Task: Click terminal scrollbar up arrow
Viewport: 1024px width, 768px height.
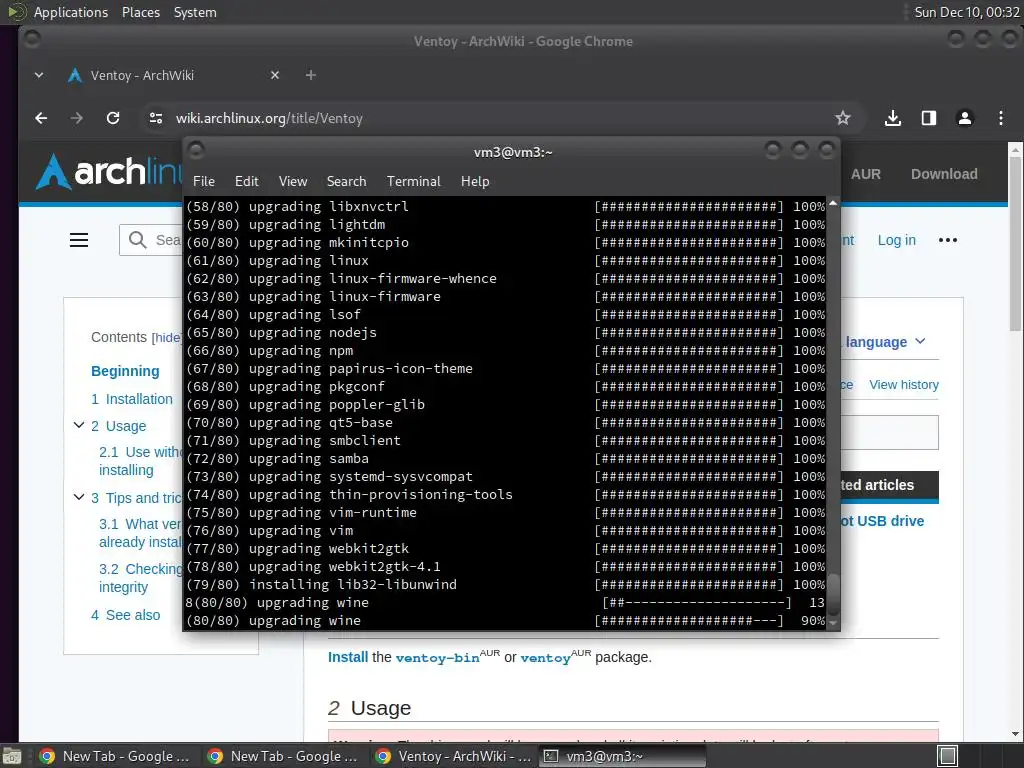Action: pyautogui.click(x=833, y=203)
